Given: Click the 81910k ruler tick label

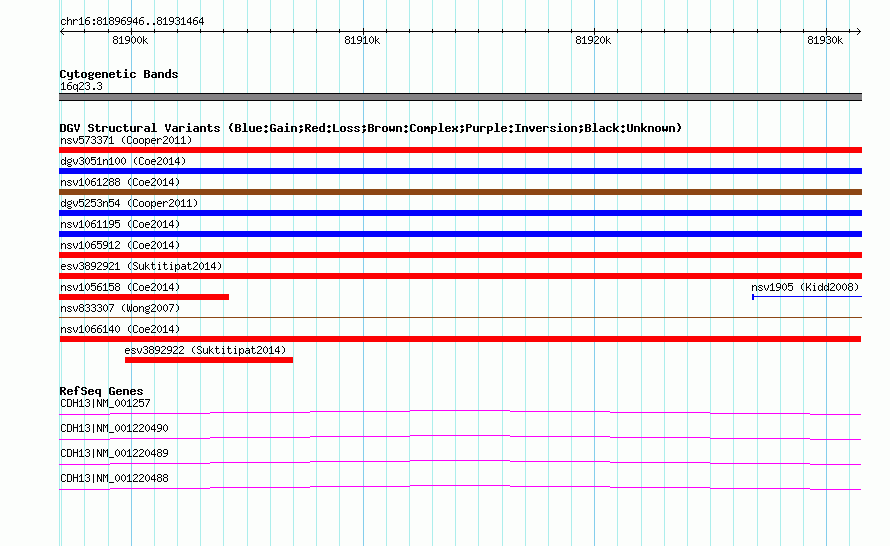Looking at the screenshot, I should tap(362, 40).
